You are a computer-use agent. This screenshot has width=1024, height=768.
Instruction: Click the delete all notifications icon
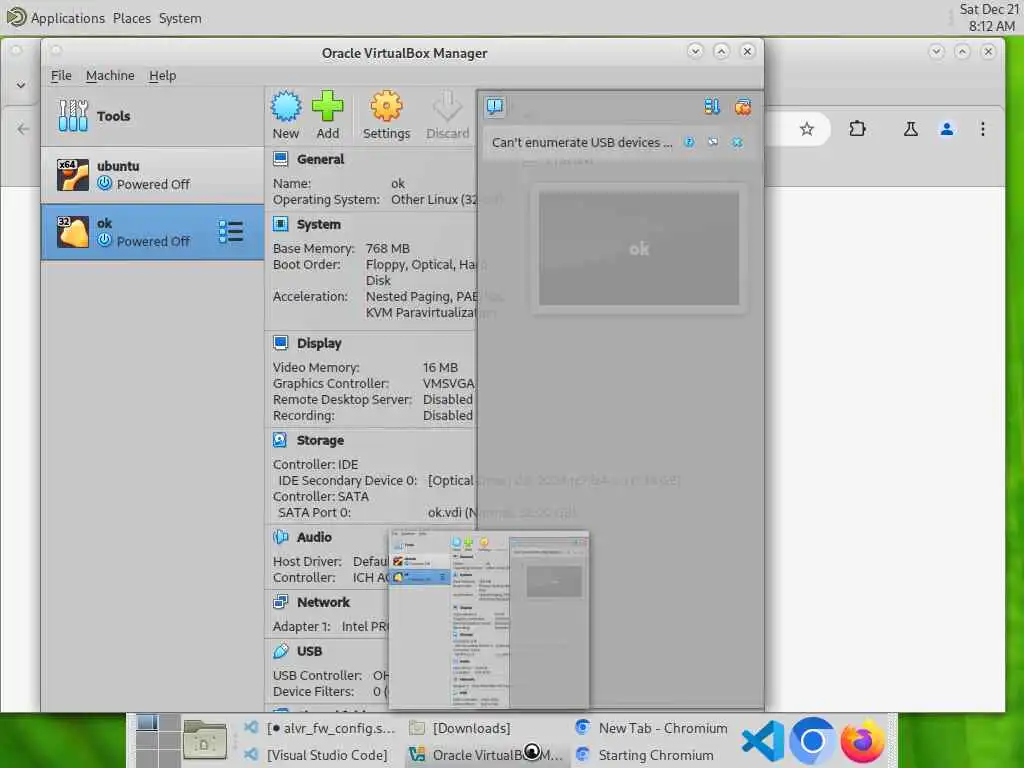coord(743,106)
